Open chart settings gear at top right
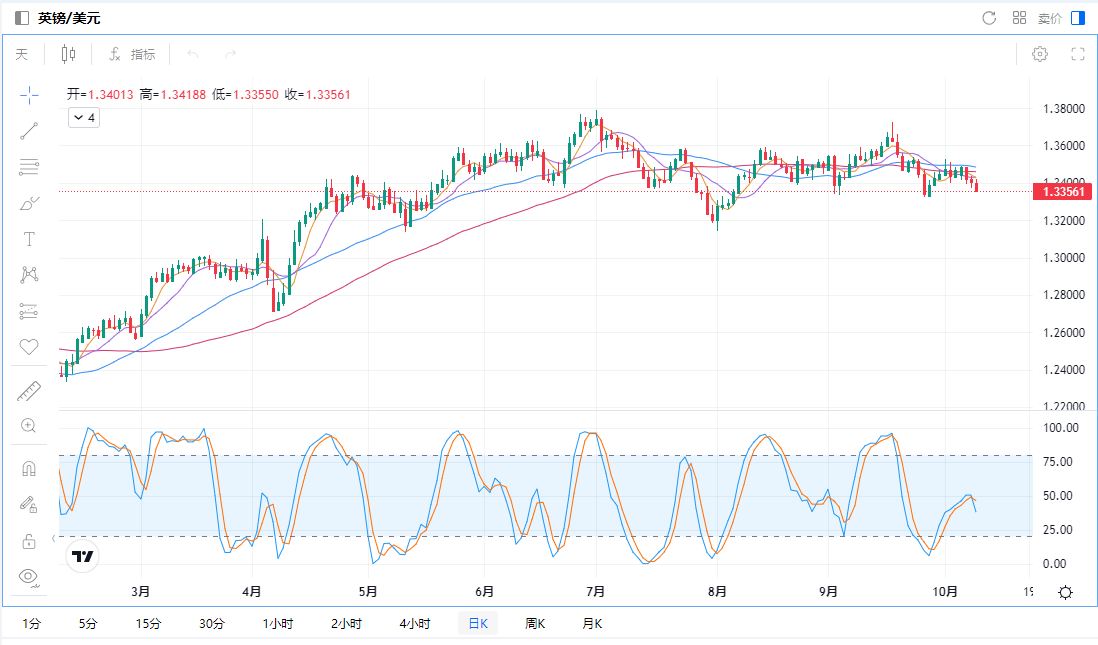 (1040, 54)
